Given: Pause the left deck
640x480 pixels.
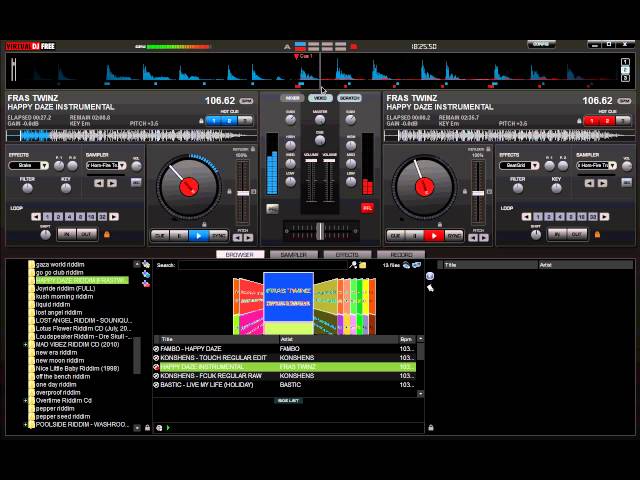Looking at the screenshot, I should pyautogui.click(x=179, y=236).
